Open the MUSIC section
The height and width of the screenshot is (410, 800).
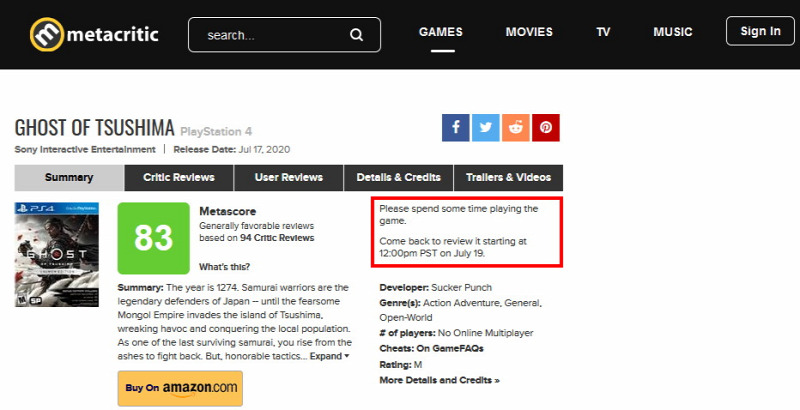click(672, 32)
